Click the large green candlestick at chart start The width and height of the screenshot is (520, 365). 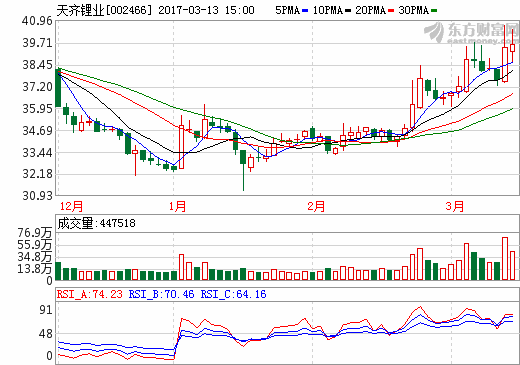[58, 87]
